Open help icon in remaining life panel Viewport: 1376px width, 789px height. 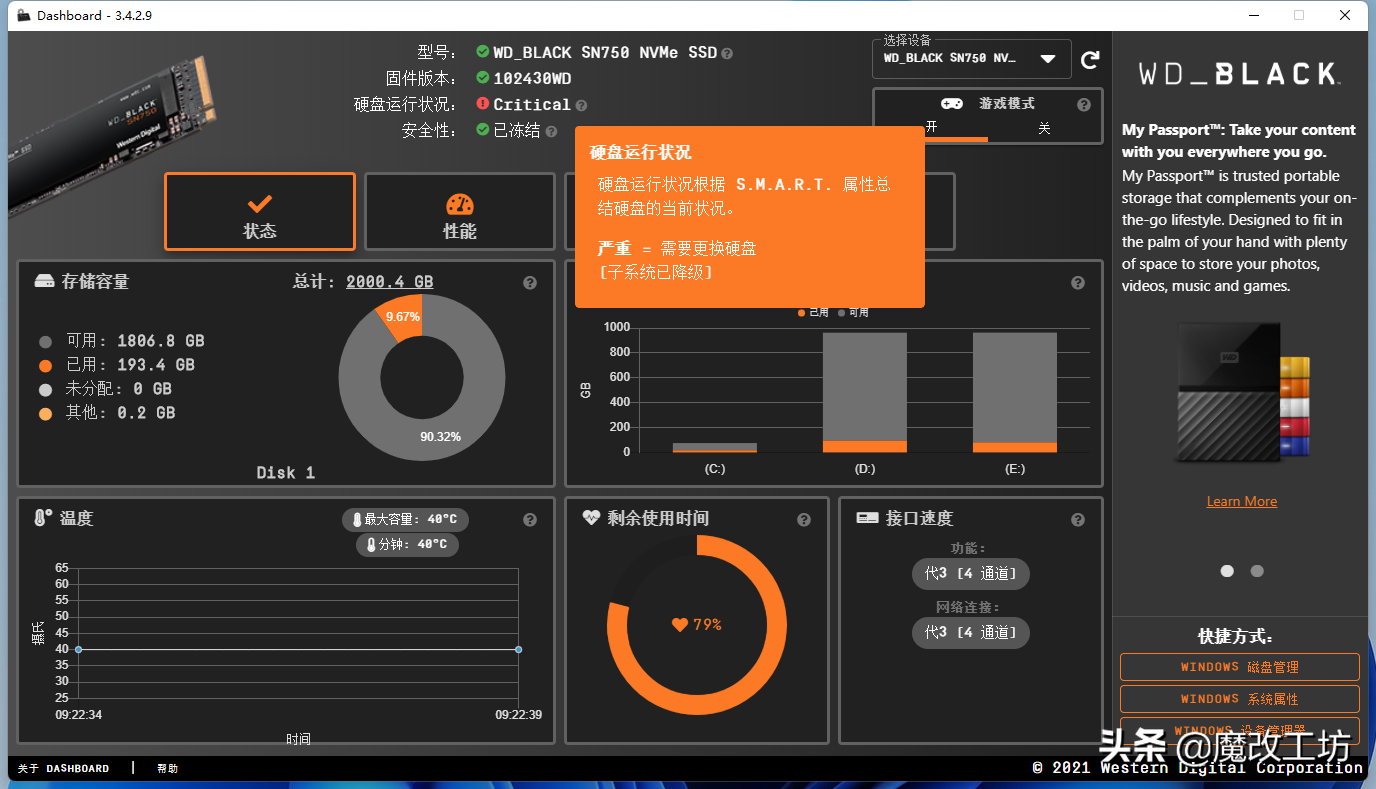[804, 520]
